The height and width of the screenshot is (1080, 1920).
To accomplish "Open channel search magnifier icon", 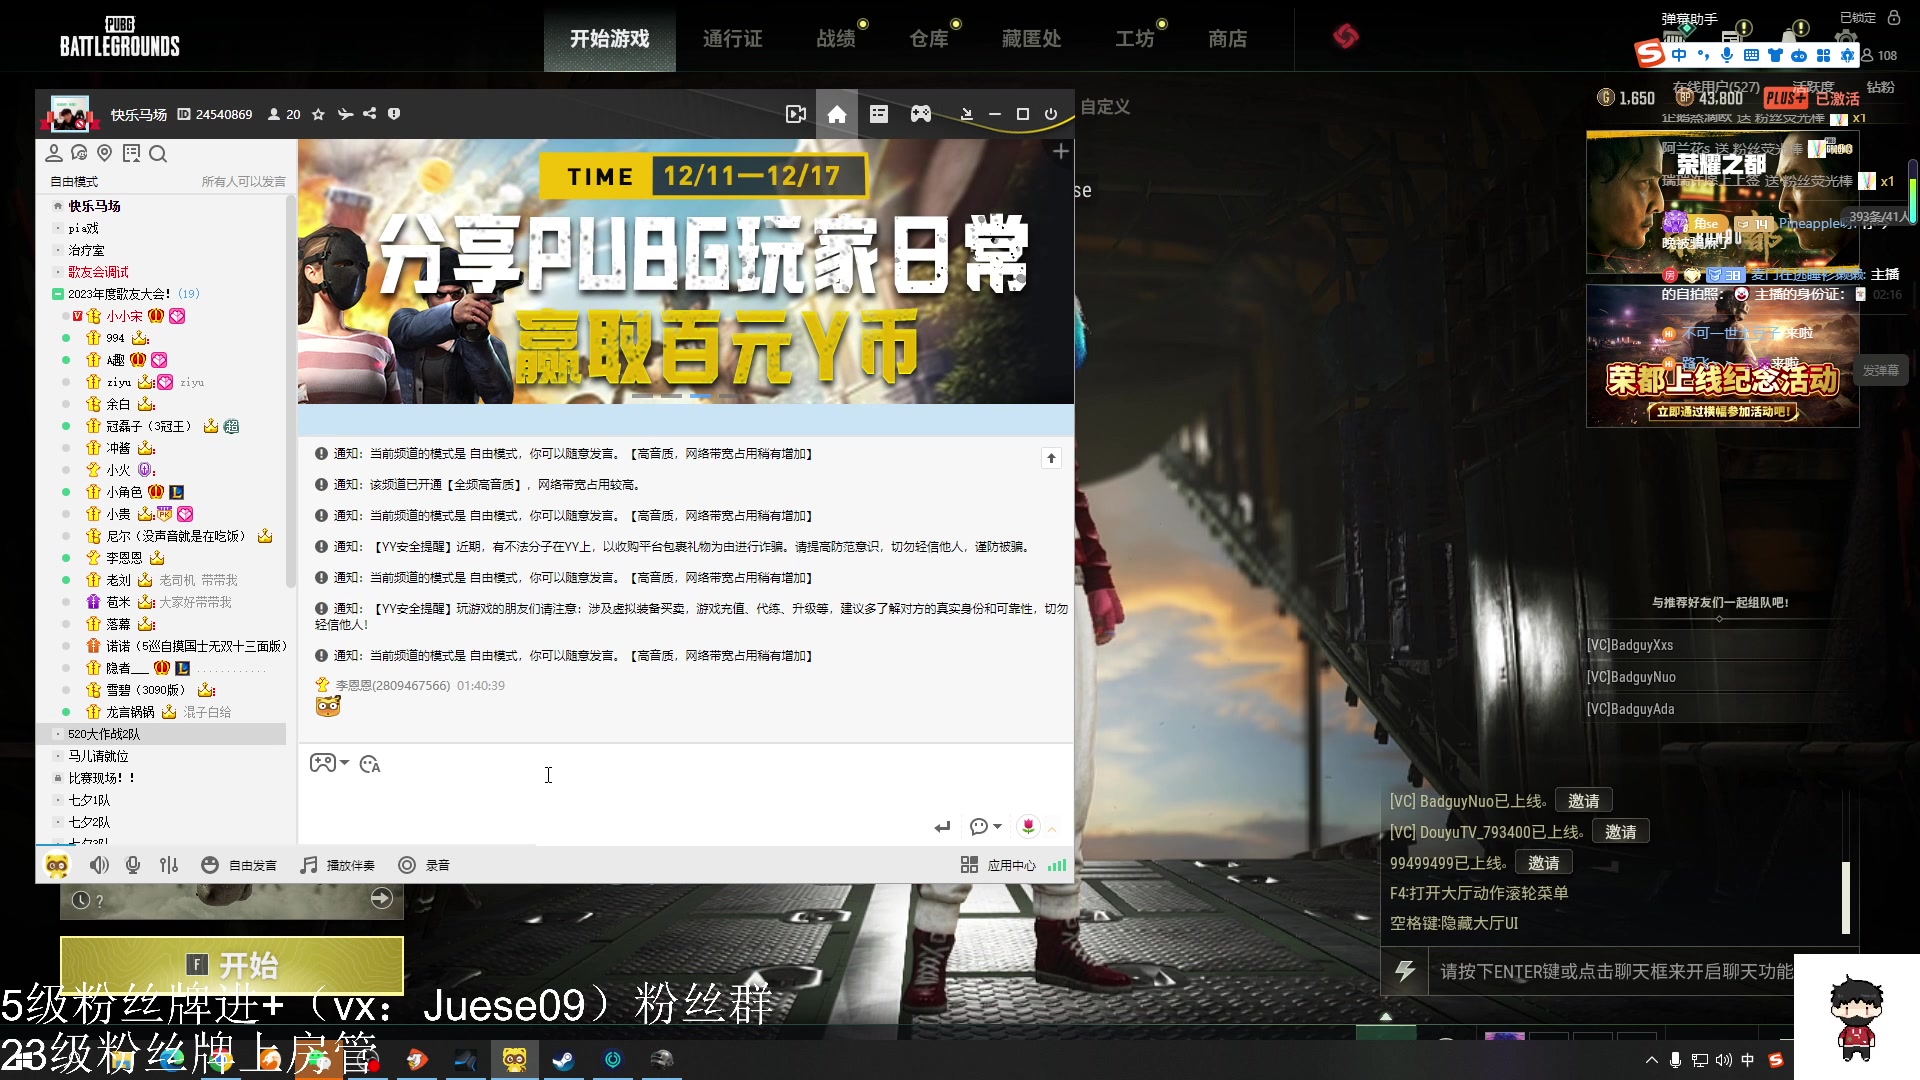I will [x=158, y=153].
